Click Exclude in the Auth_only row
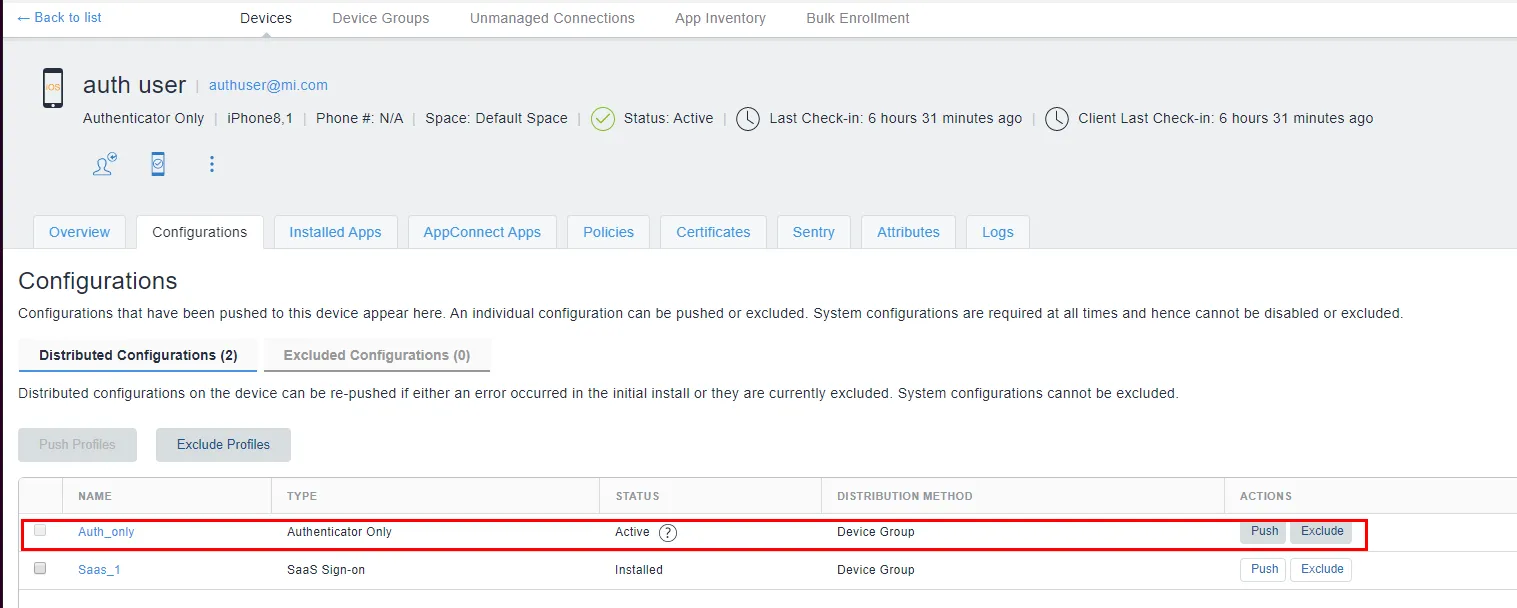Image resolution: width=1517 pixels, height=608 pixels. (x=1322, y=532)
